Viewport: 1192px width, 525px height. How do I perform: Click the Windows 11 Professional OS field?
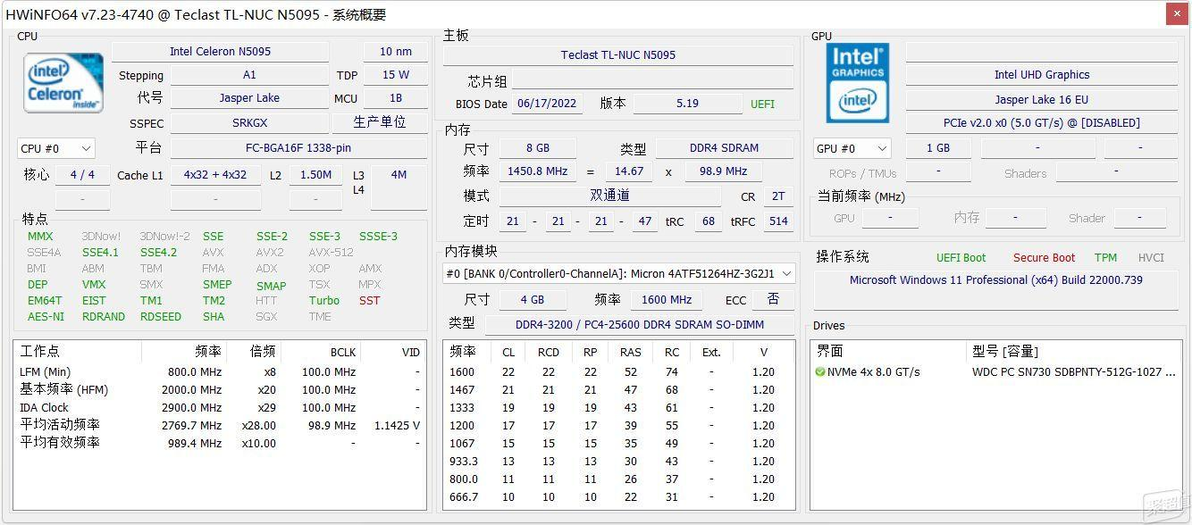coord(996,289)
